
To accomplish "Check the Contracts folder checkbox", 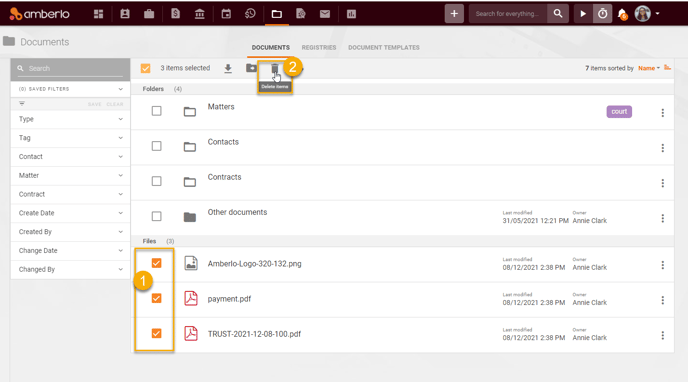I will point(156,181).
